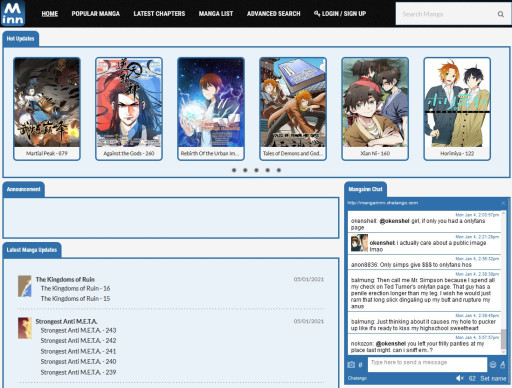Open the chat camera image upload icon
Image resolution: width=512 pixels, height=388 pixels.
coord(351,365)
